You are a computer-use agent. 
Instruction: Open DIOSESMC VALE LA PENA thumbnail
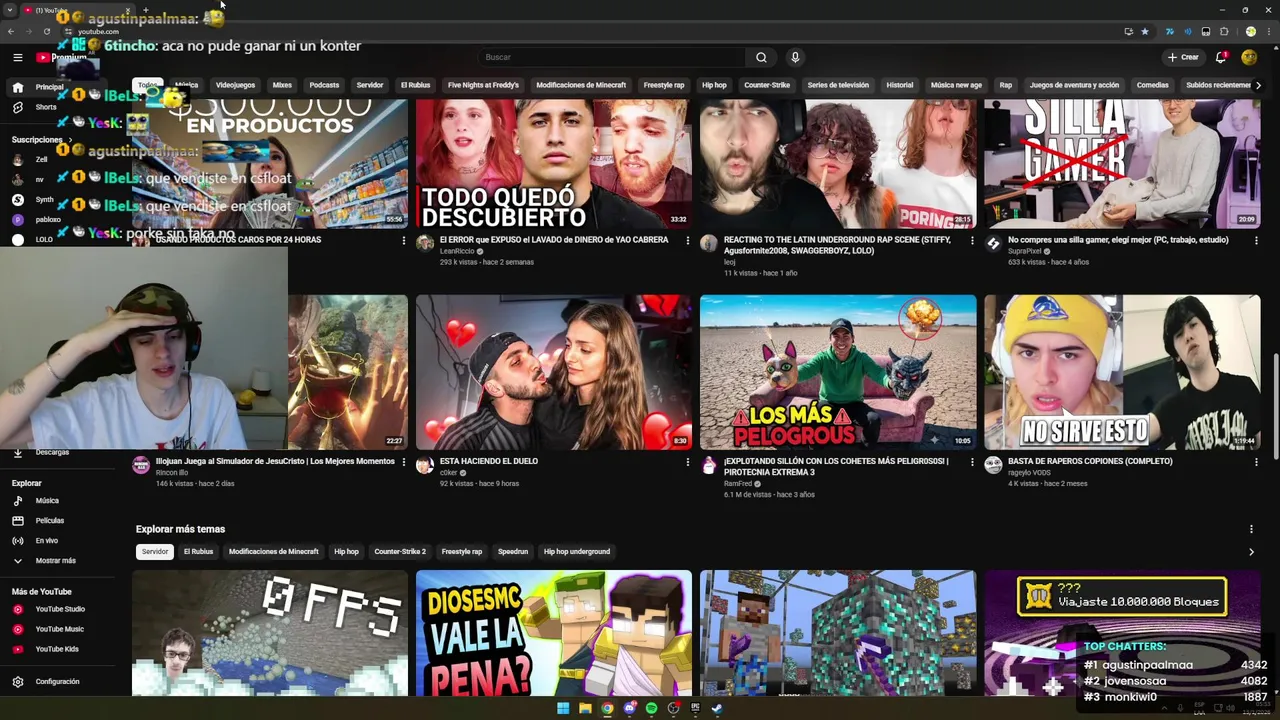pos(554,633)
